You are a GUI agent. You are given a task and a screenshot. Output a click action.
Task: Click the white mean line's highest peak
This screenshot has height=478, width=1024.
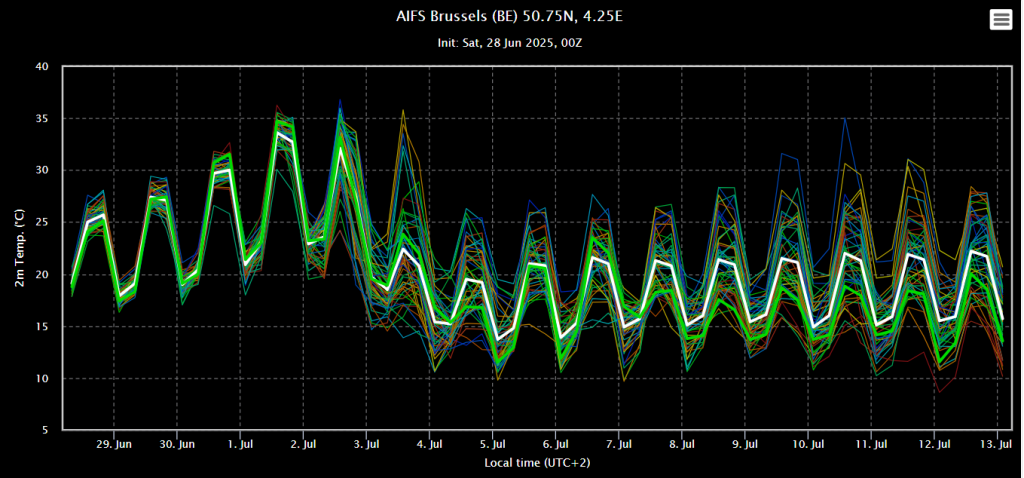coord(278,133)
